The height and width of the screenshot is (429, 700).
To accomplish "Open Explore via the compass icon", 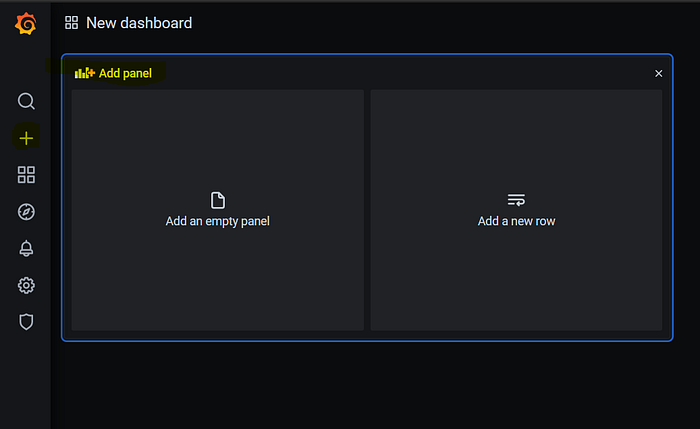I will coord(26,212).
